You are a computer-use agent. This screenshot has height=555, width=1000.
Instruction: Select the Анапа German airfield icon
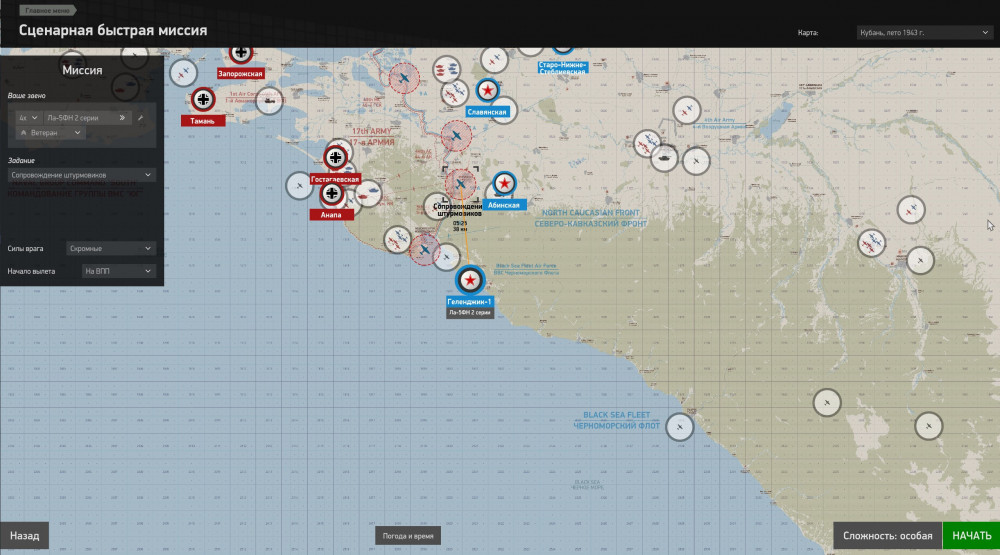click(332, 194)
